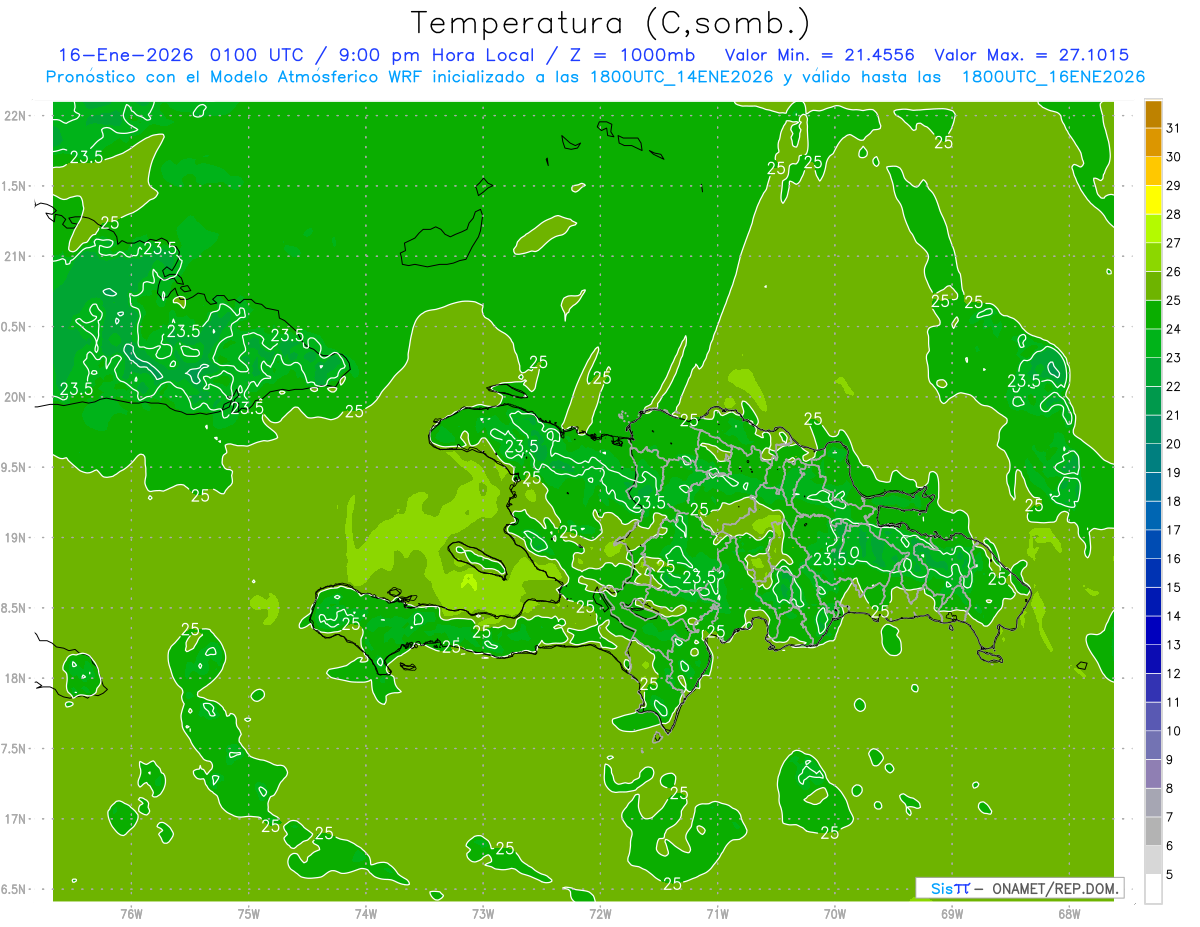Select the 'Valor Min. = 21.4556' text

[820, 55]
